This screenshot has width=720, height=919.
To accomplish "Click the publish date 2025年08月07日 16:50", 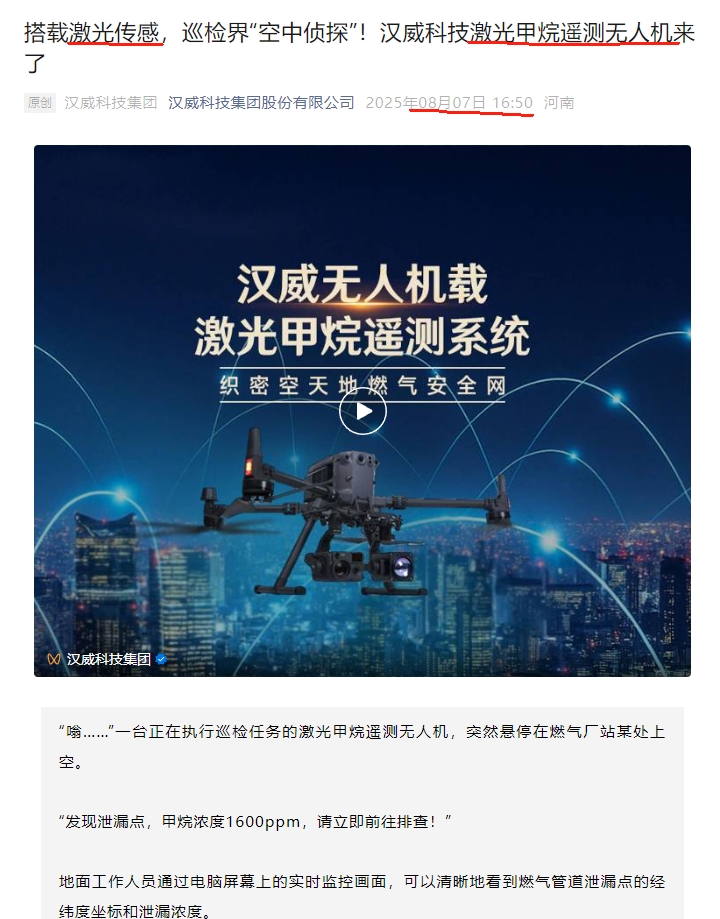I will tap(449, 103).
